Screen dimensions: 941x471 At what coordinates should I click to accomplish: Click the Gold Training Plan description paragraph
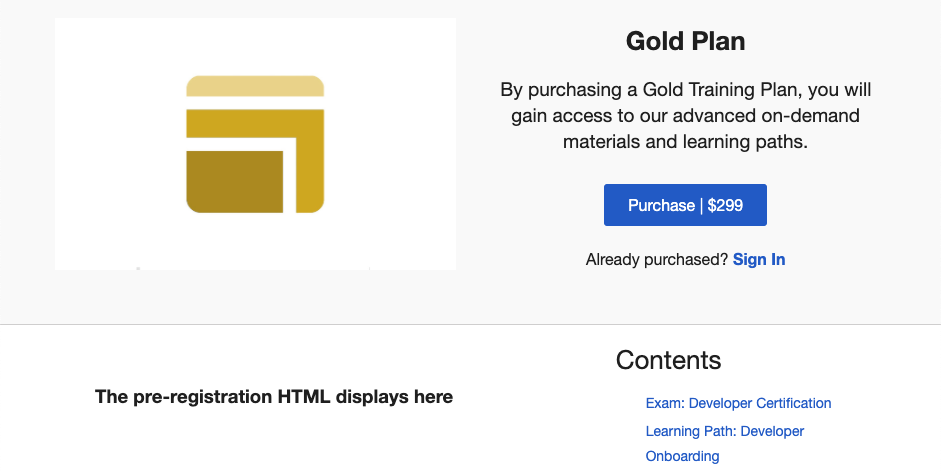685,116
